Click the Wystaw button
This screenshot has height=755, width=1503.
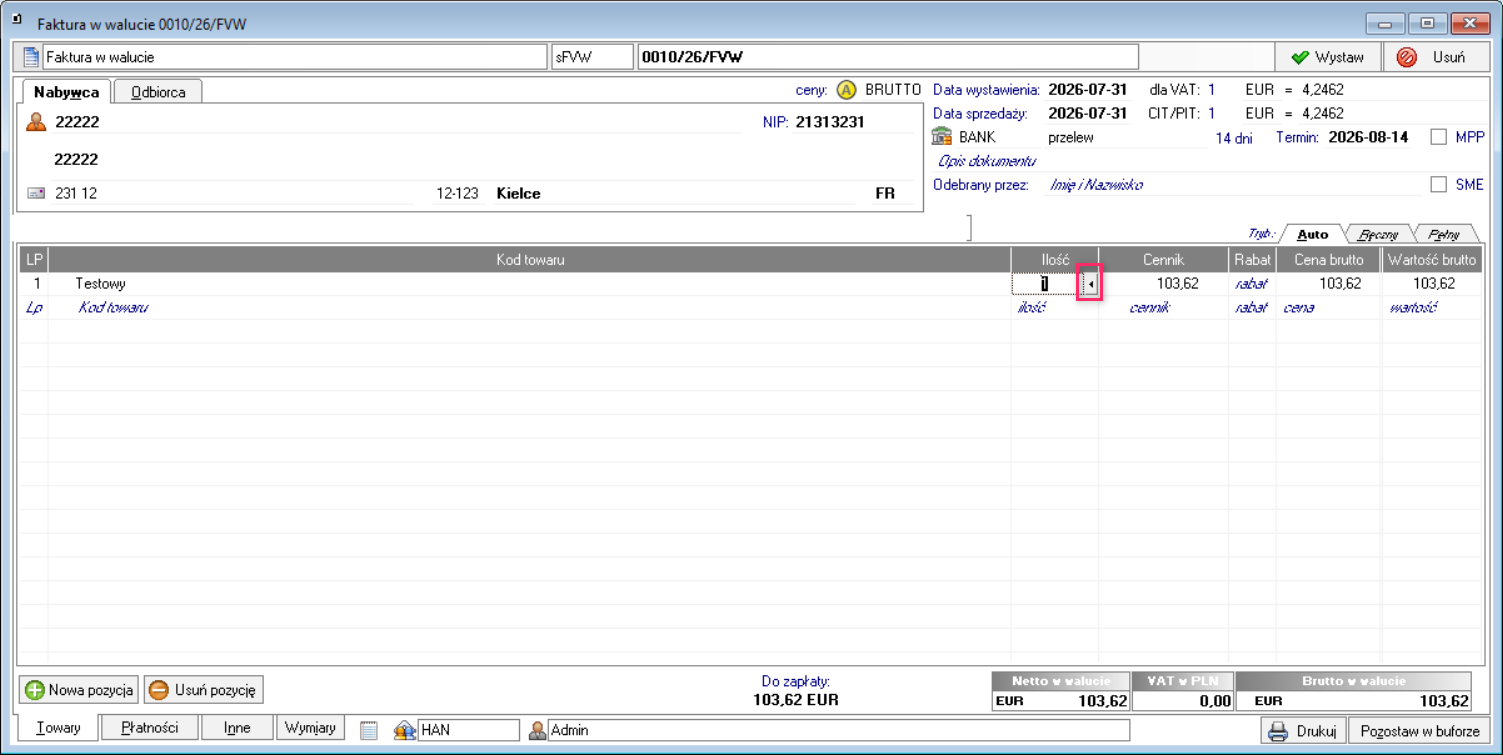(x=1327, y=57)
